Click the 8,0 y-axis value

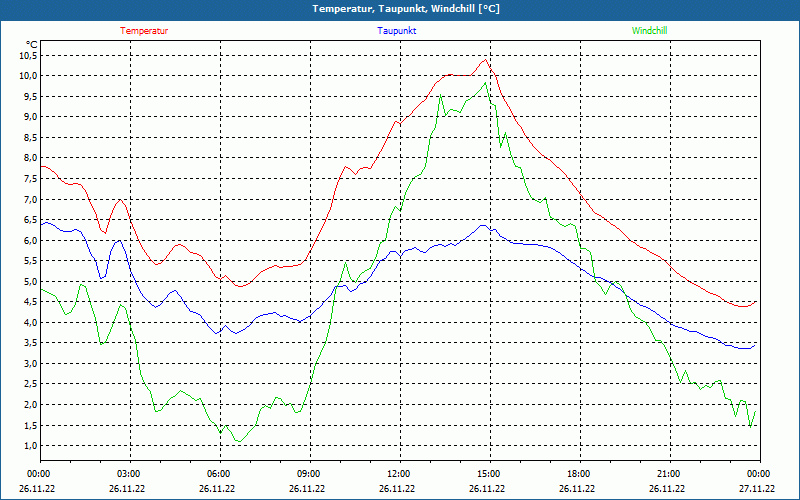pyautogui.click(x=31, y=158)
